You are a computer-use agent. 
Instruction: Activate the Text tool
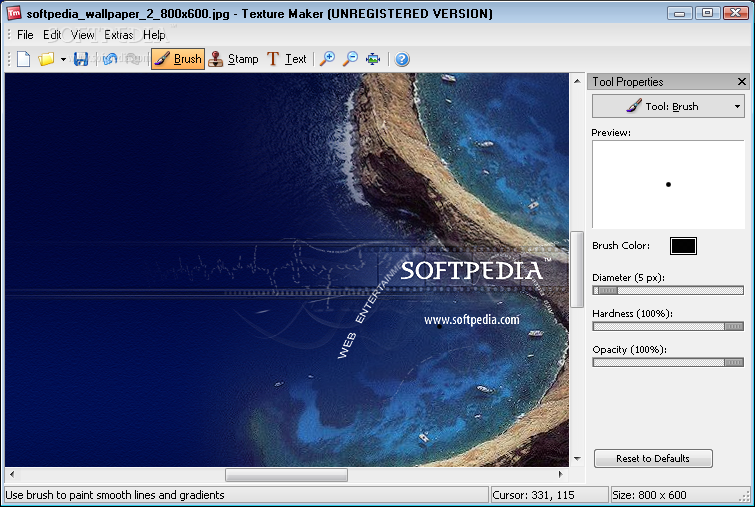[286, 59]
